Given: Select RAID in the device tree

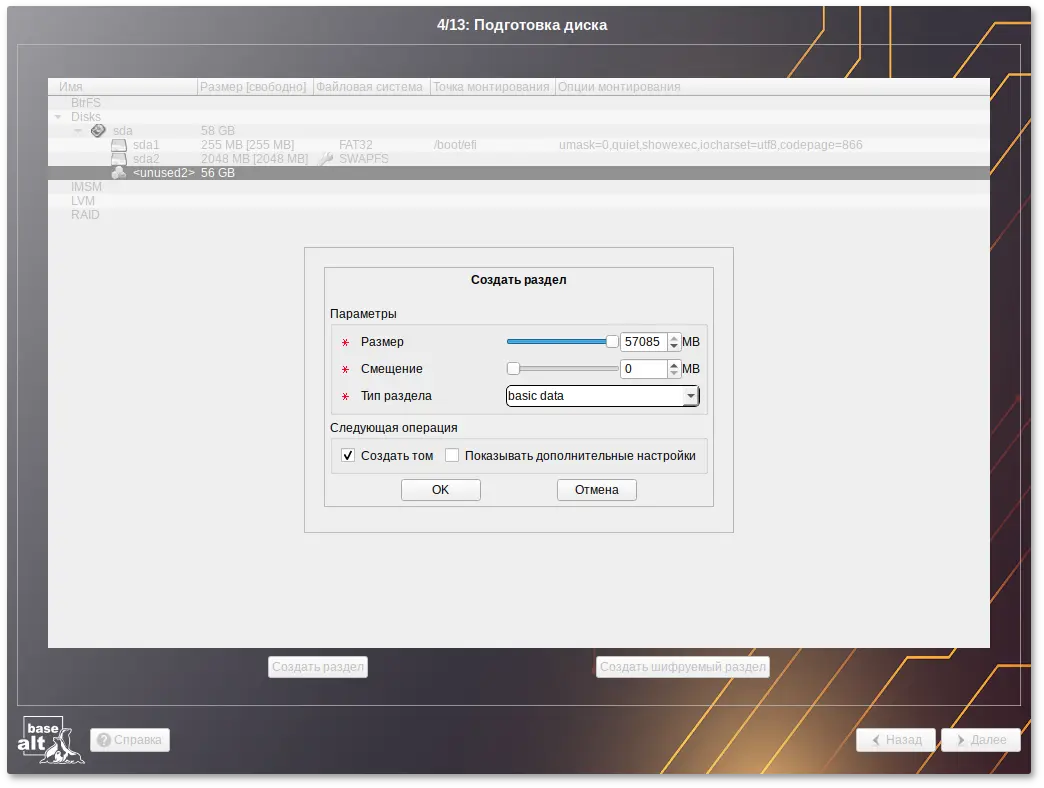Looking at the screenshot, I should coord(86,215).
